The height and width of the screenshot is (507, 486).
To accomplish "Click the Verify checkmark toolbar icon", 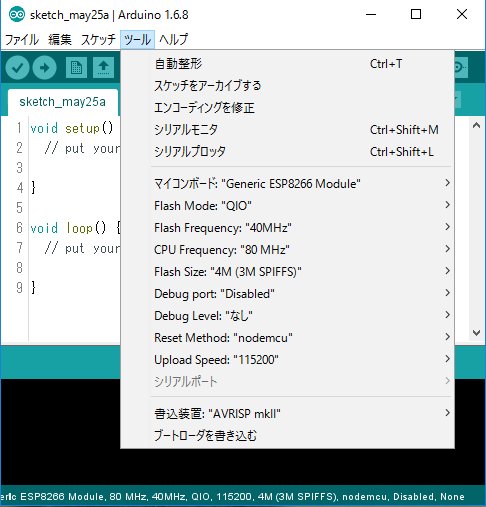I will click(17, 68).
